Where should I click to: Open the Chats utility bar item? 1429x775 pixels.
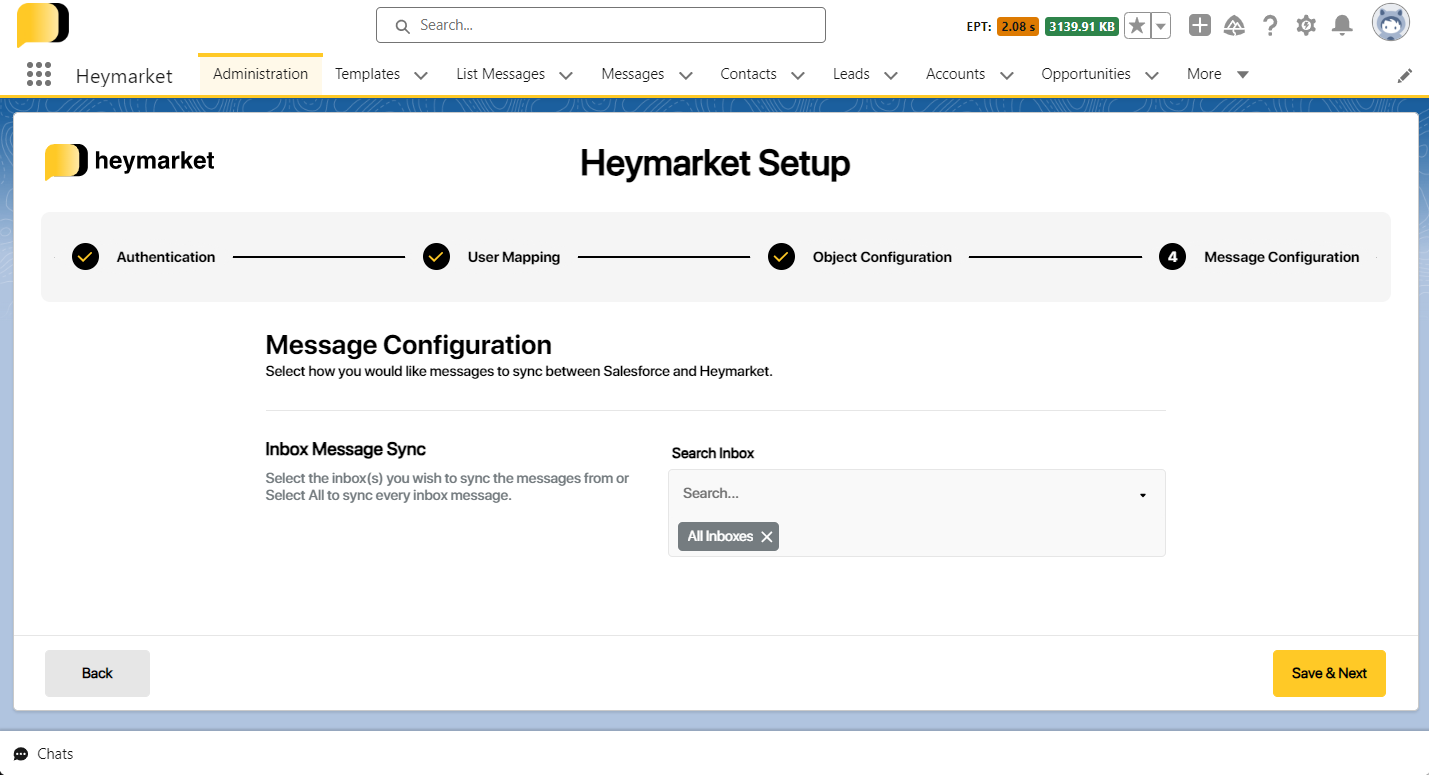coord(44,754)
